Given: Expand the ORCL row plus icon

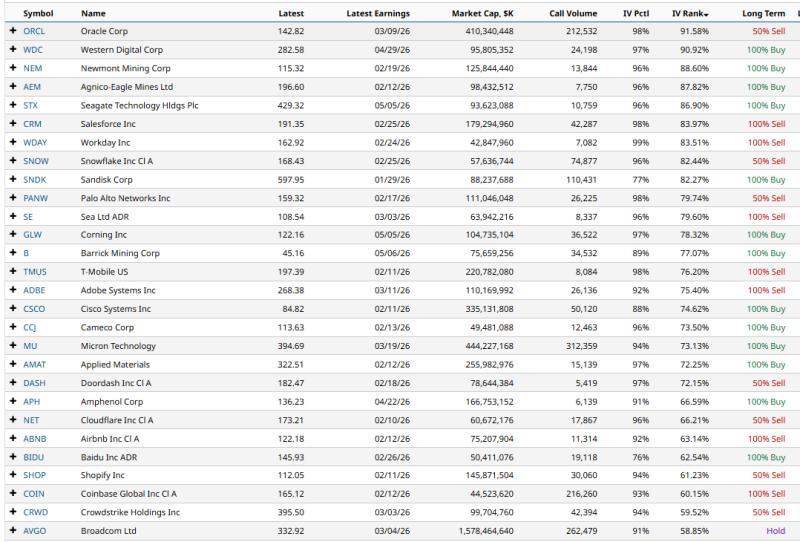Looking at the screenshot, I should coord(13,32).
